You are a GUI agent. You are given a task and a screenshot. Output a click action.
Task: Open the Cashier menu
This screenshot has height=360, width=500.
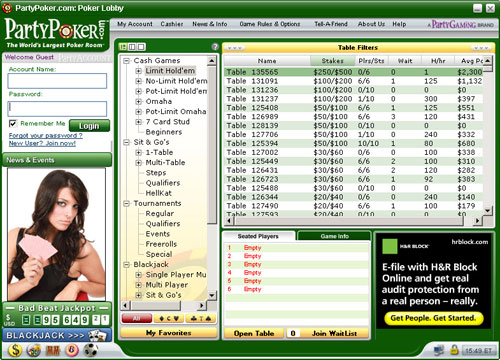click(172, 24)
